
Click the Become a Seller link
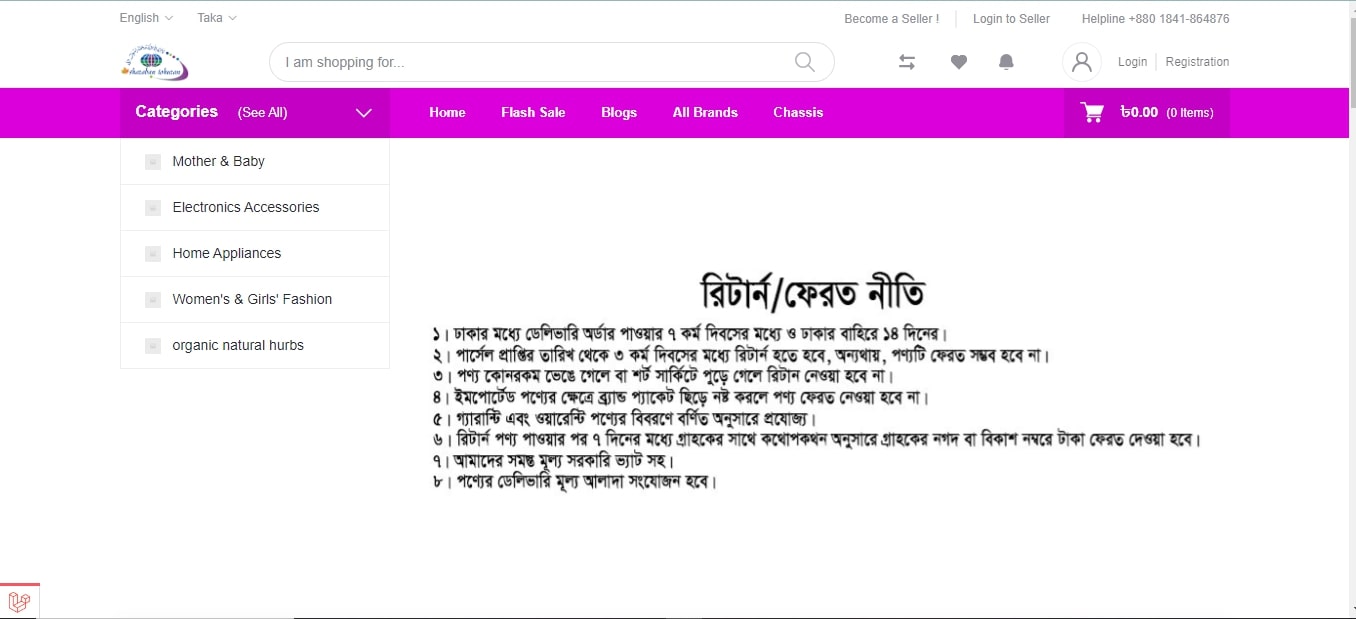(891, 19)
